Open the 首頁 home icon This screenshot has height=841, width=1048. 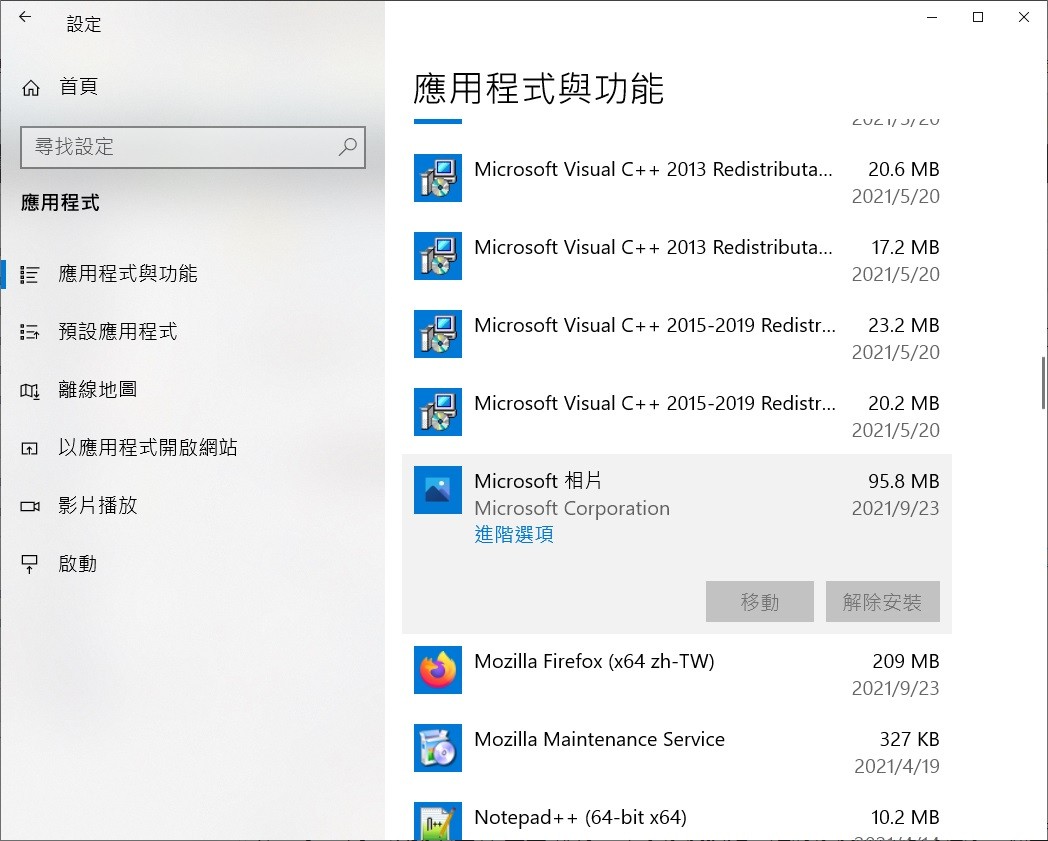pos(31,88)
